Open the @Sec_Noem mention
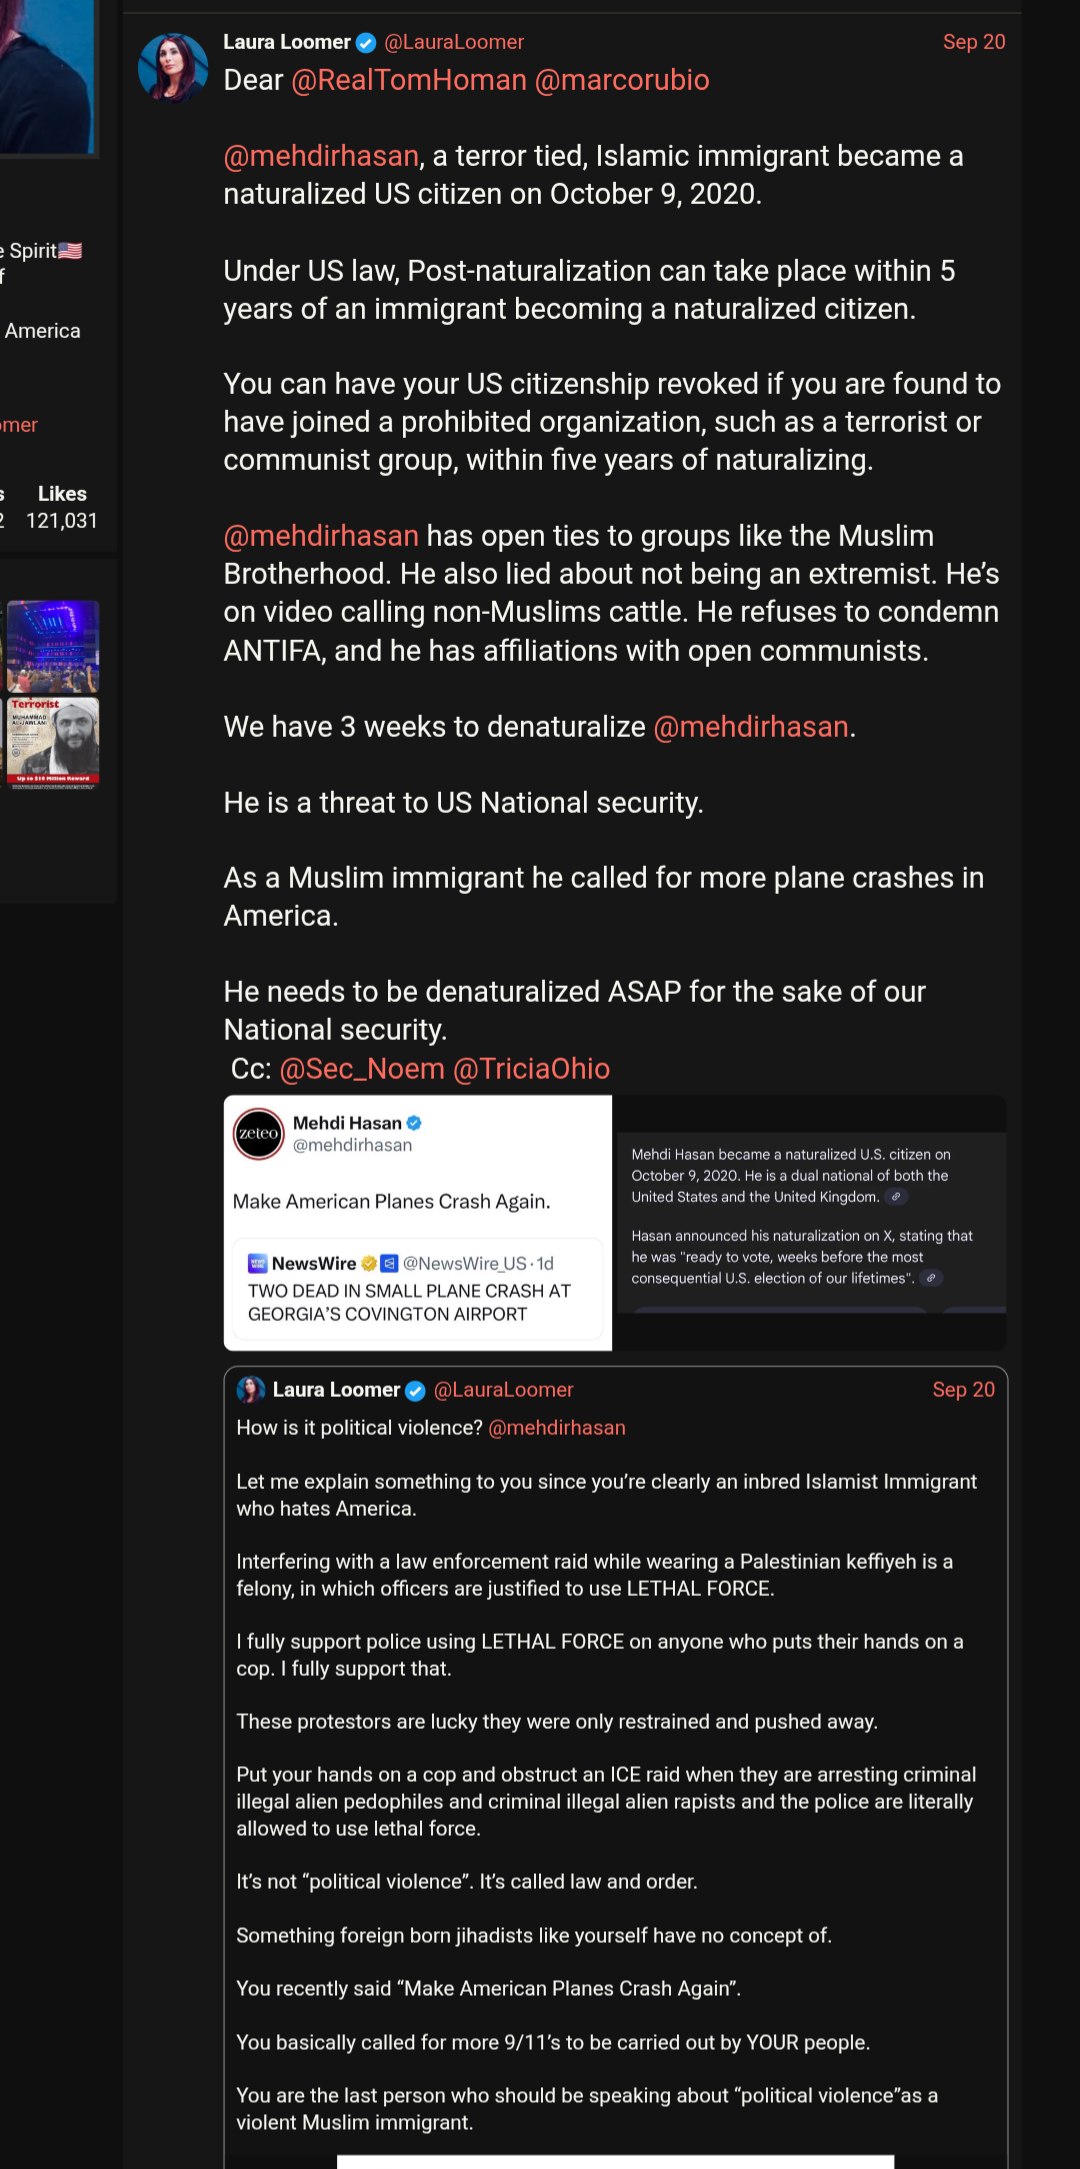 coord(362,1069)
